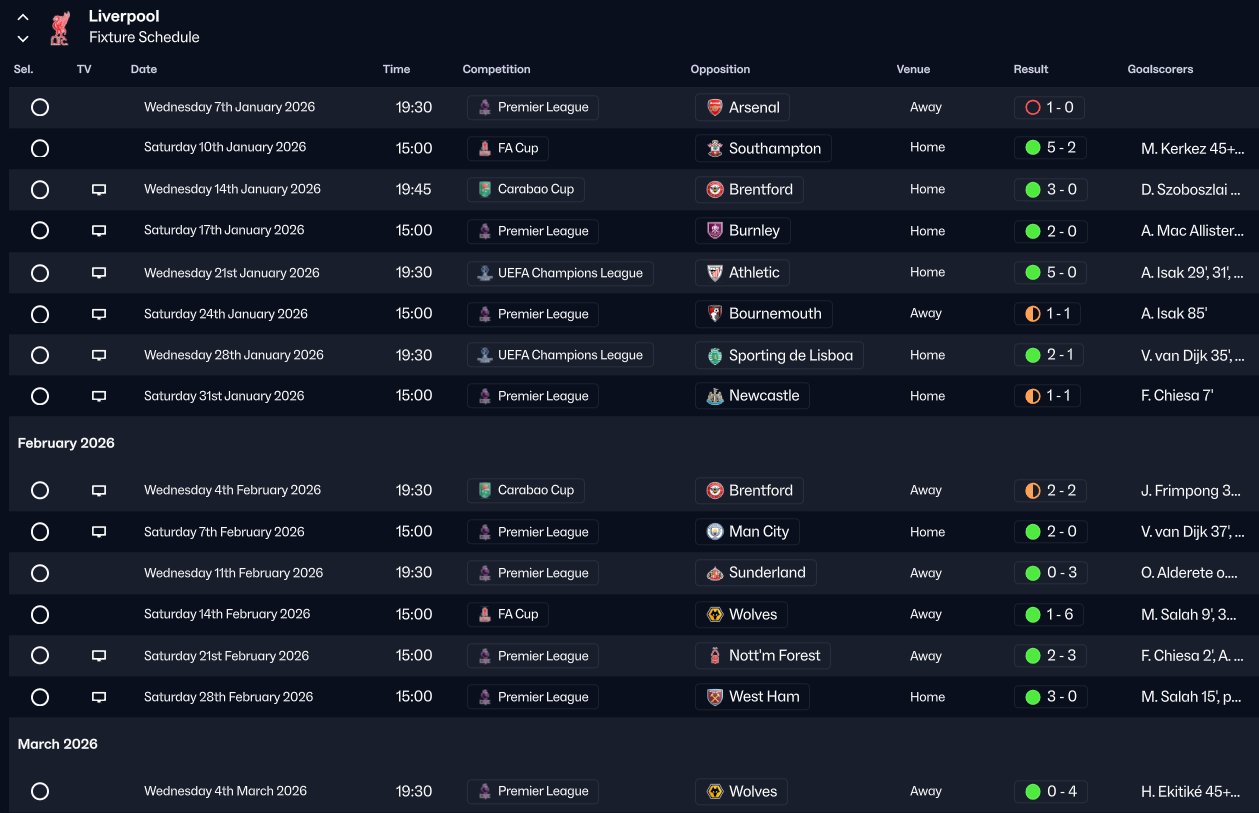The image size is (1259, 813).
Task: Select the West Ham fixture radio button
Action: [40, 697]
